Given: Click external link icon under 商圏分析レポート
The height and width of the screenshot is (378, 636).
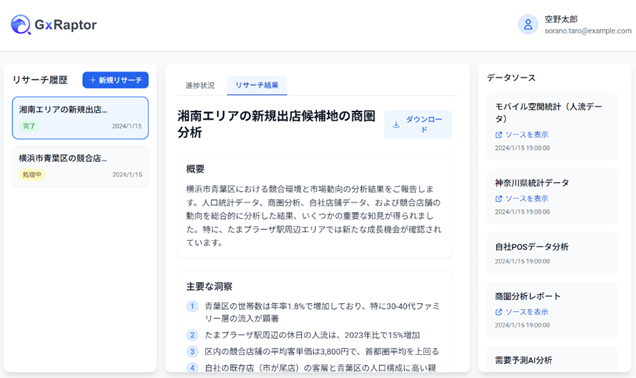Looking at the screenshot, I should tap(498, 312).
